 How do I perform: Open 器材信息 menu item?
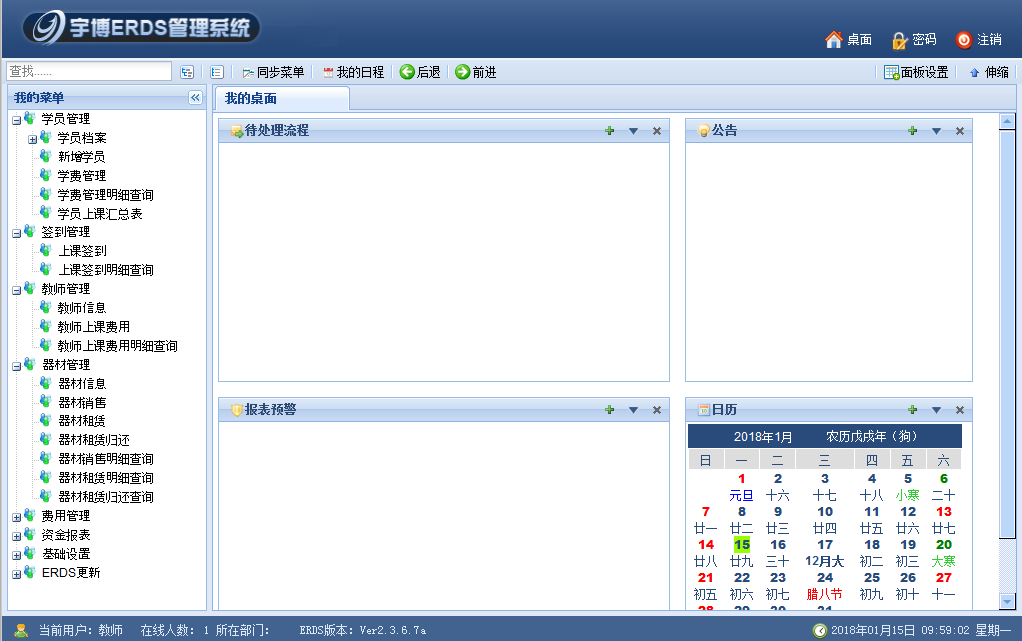(x=82, y=384)
